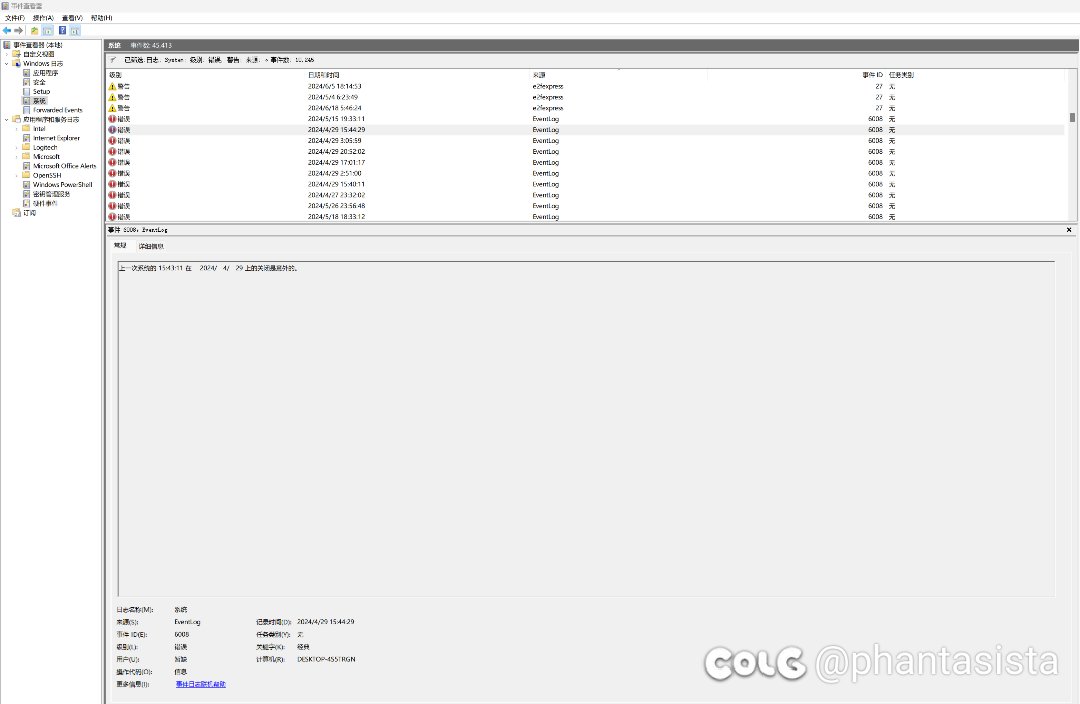Image resolution: width=1080 pixels, height=704 pixels.
Task: Select the Logitech folder icon
Action: click(27, 147)
